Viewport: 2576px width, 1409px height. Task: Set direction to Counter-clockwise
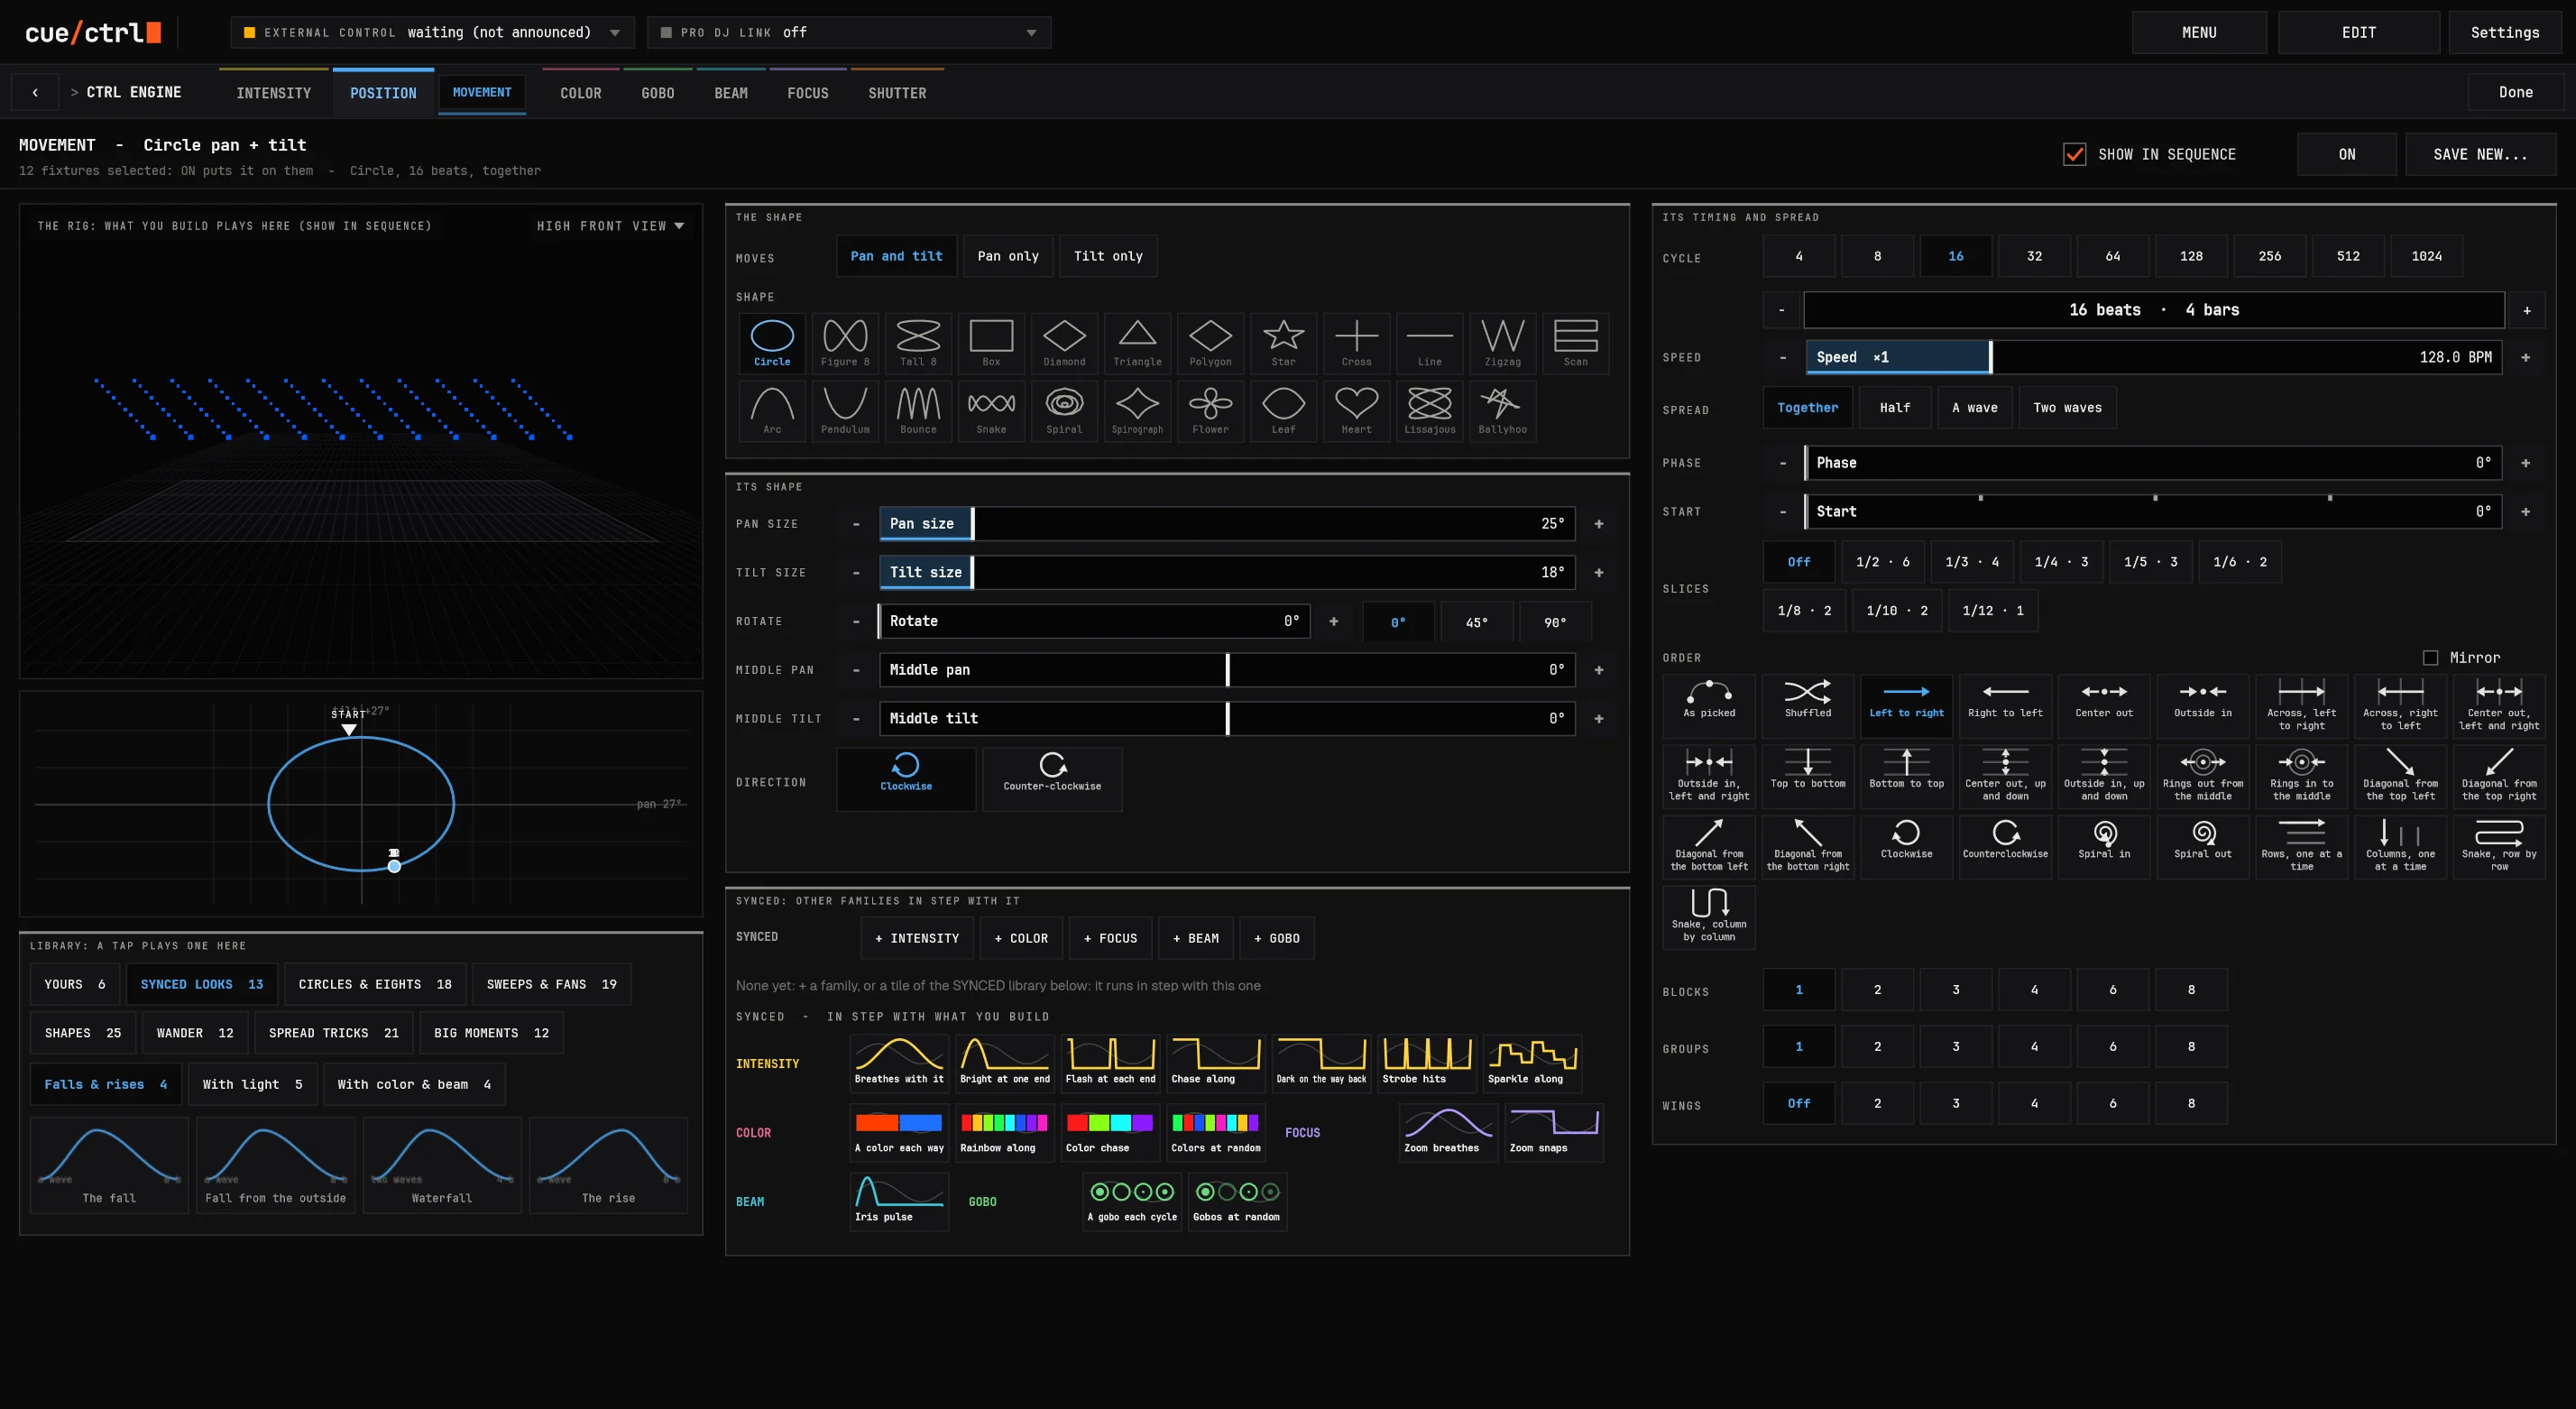point(1052,779)
